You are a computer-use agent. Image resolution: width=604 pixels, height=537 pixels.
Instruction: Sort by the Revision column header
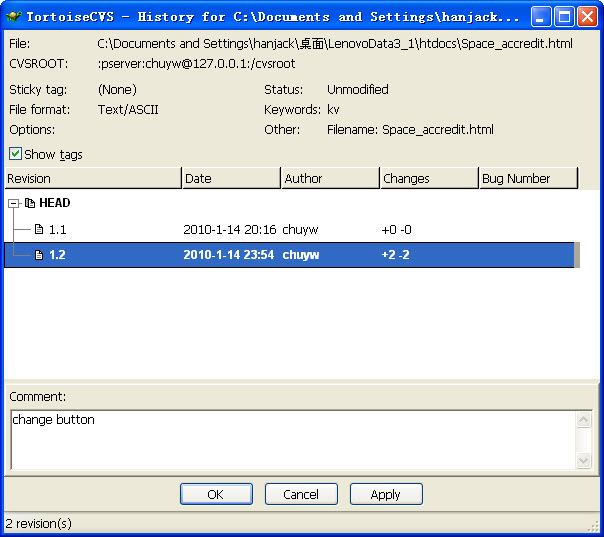(92, 178)
